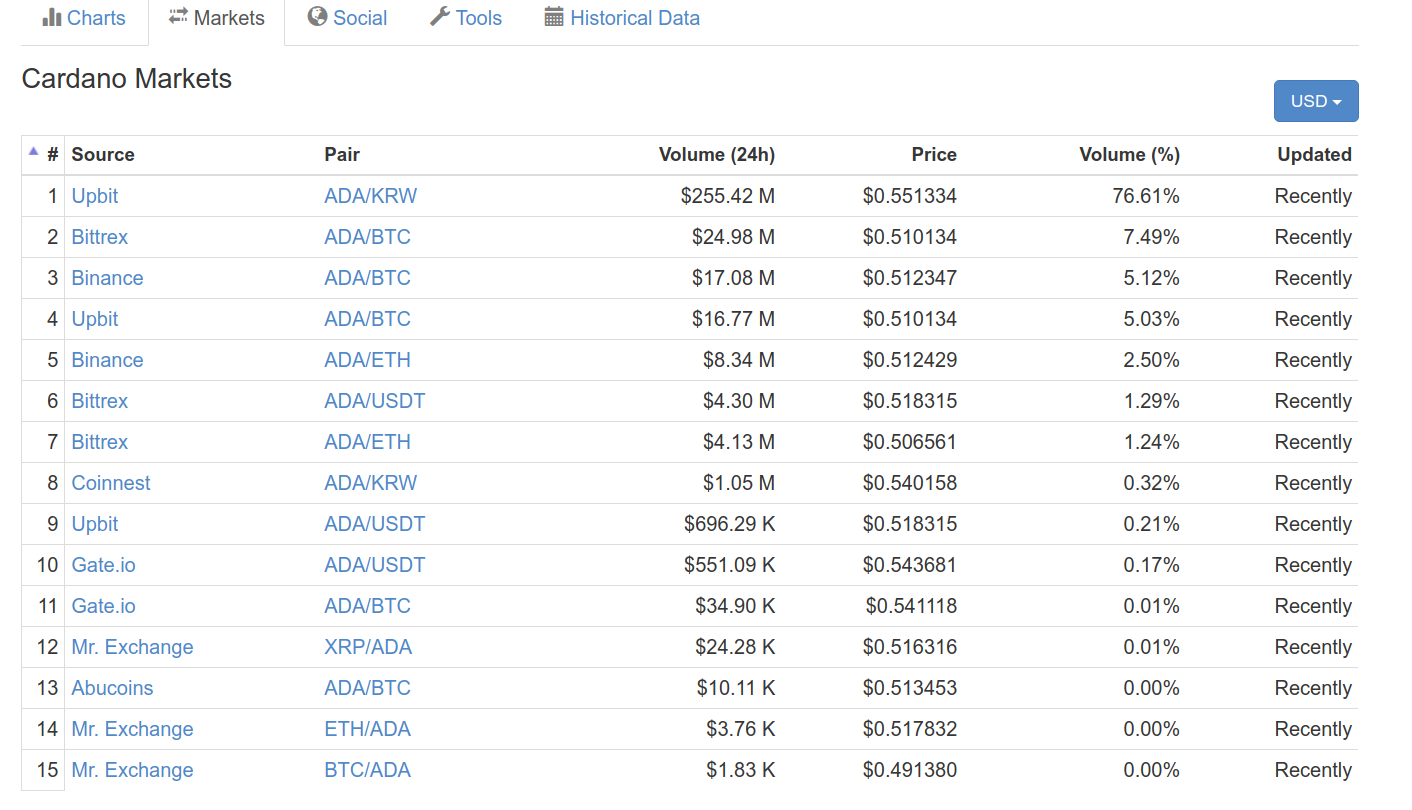Screen dimensions: 1412x810
Task: Open Binance link in row 3
Action: (107, 278)
